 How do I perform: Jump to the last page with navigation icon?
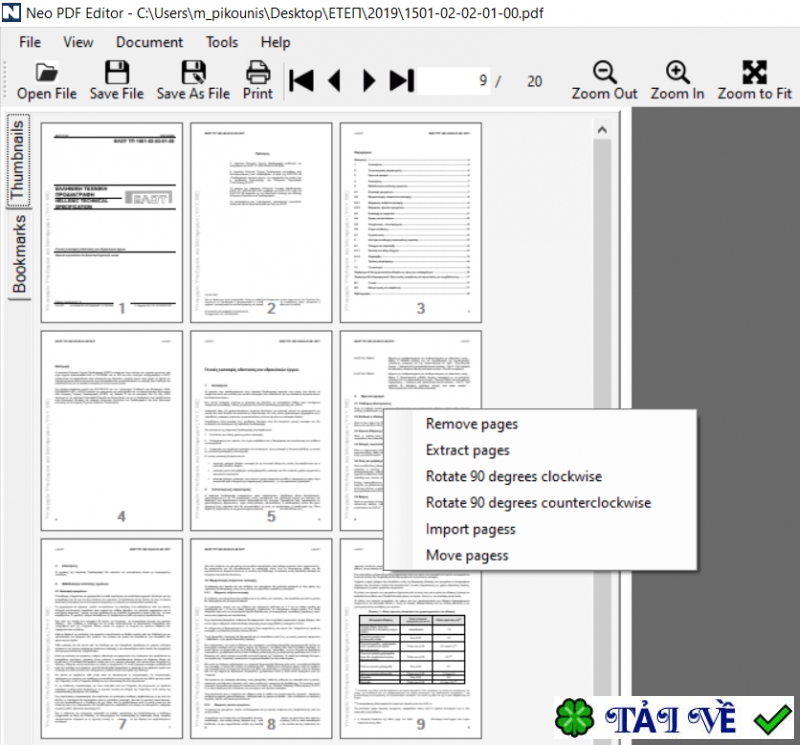click(x=402, y=81)
